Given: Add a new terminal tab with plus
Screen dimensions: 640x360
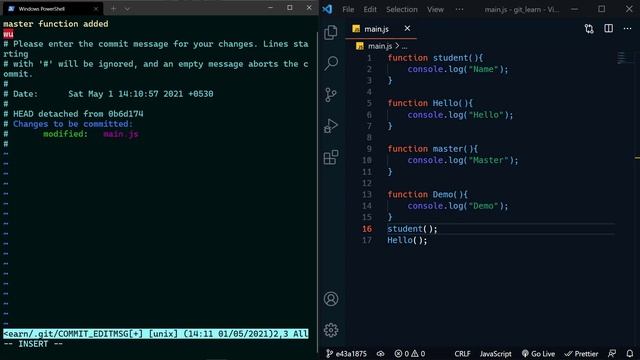Looking at the screenshot, I should tap(113, 9).
